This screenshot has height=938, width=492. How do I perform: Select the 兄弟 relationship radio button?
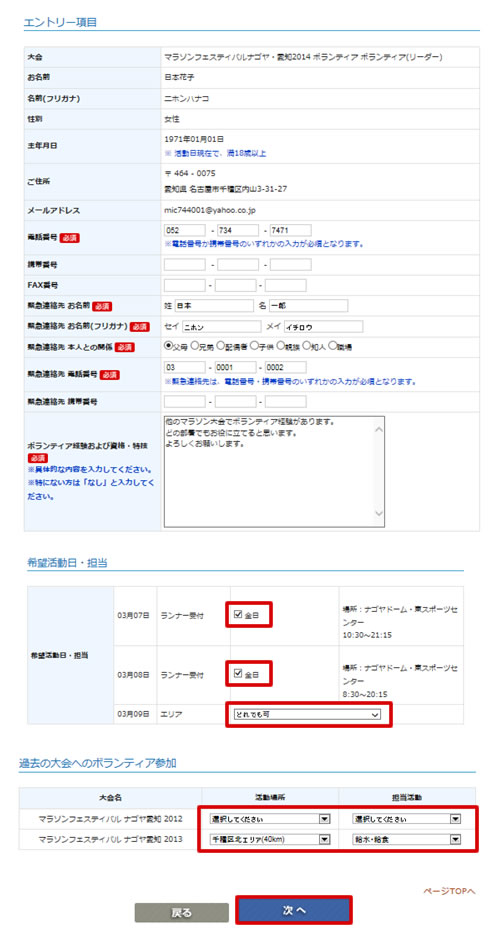point(193,346)
